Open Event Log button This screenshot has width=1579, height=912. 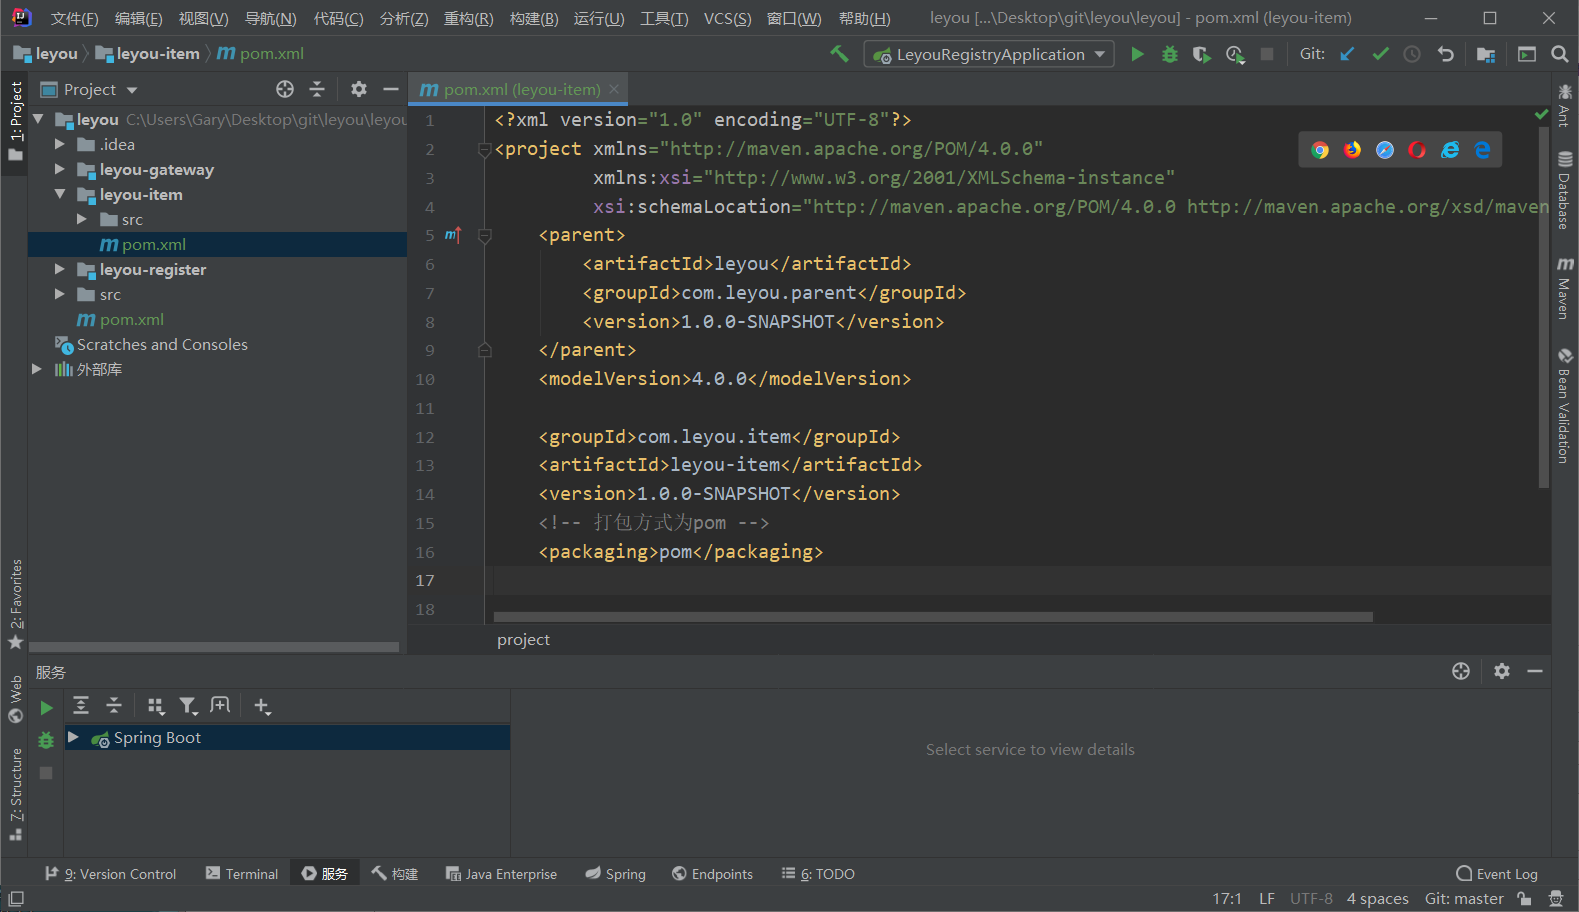(x=1497, y=873)
